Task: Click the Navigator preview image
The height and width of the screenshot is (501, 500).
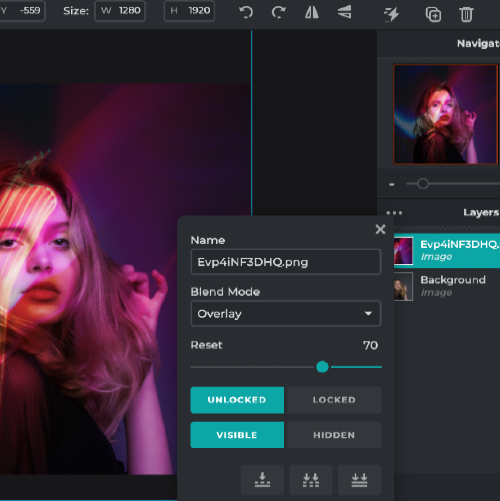Action: [x=445, y=114]
